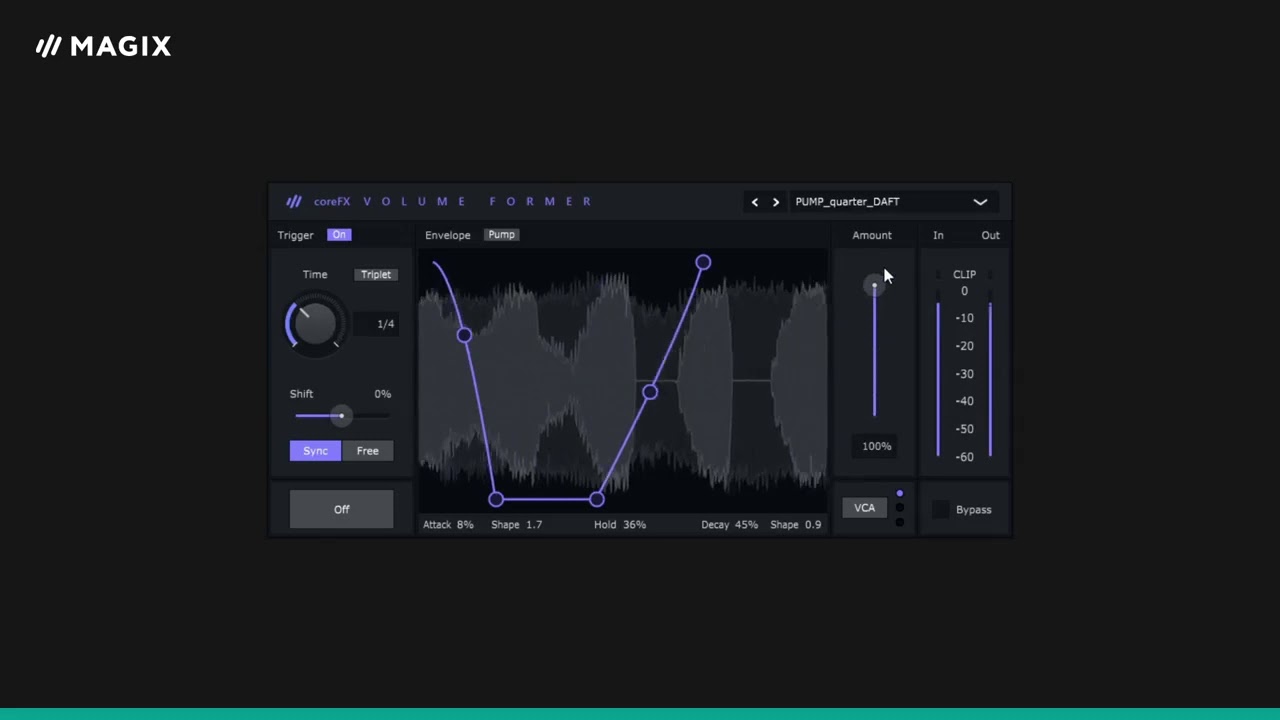Select the decay curve shape node
Screen dimensions: 1280x720
(x=650, y=392)
